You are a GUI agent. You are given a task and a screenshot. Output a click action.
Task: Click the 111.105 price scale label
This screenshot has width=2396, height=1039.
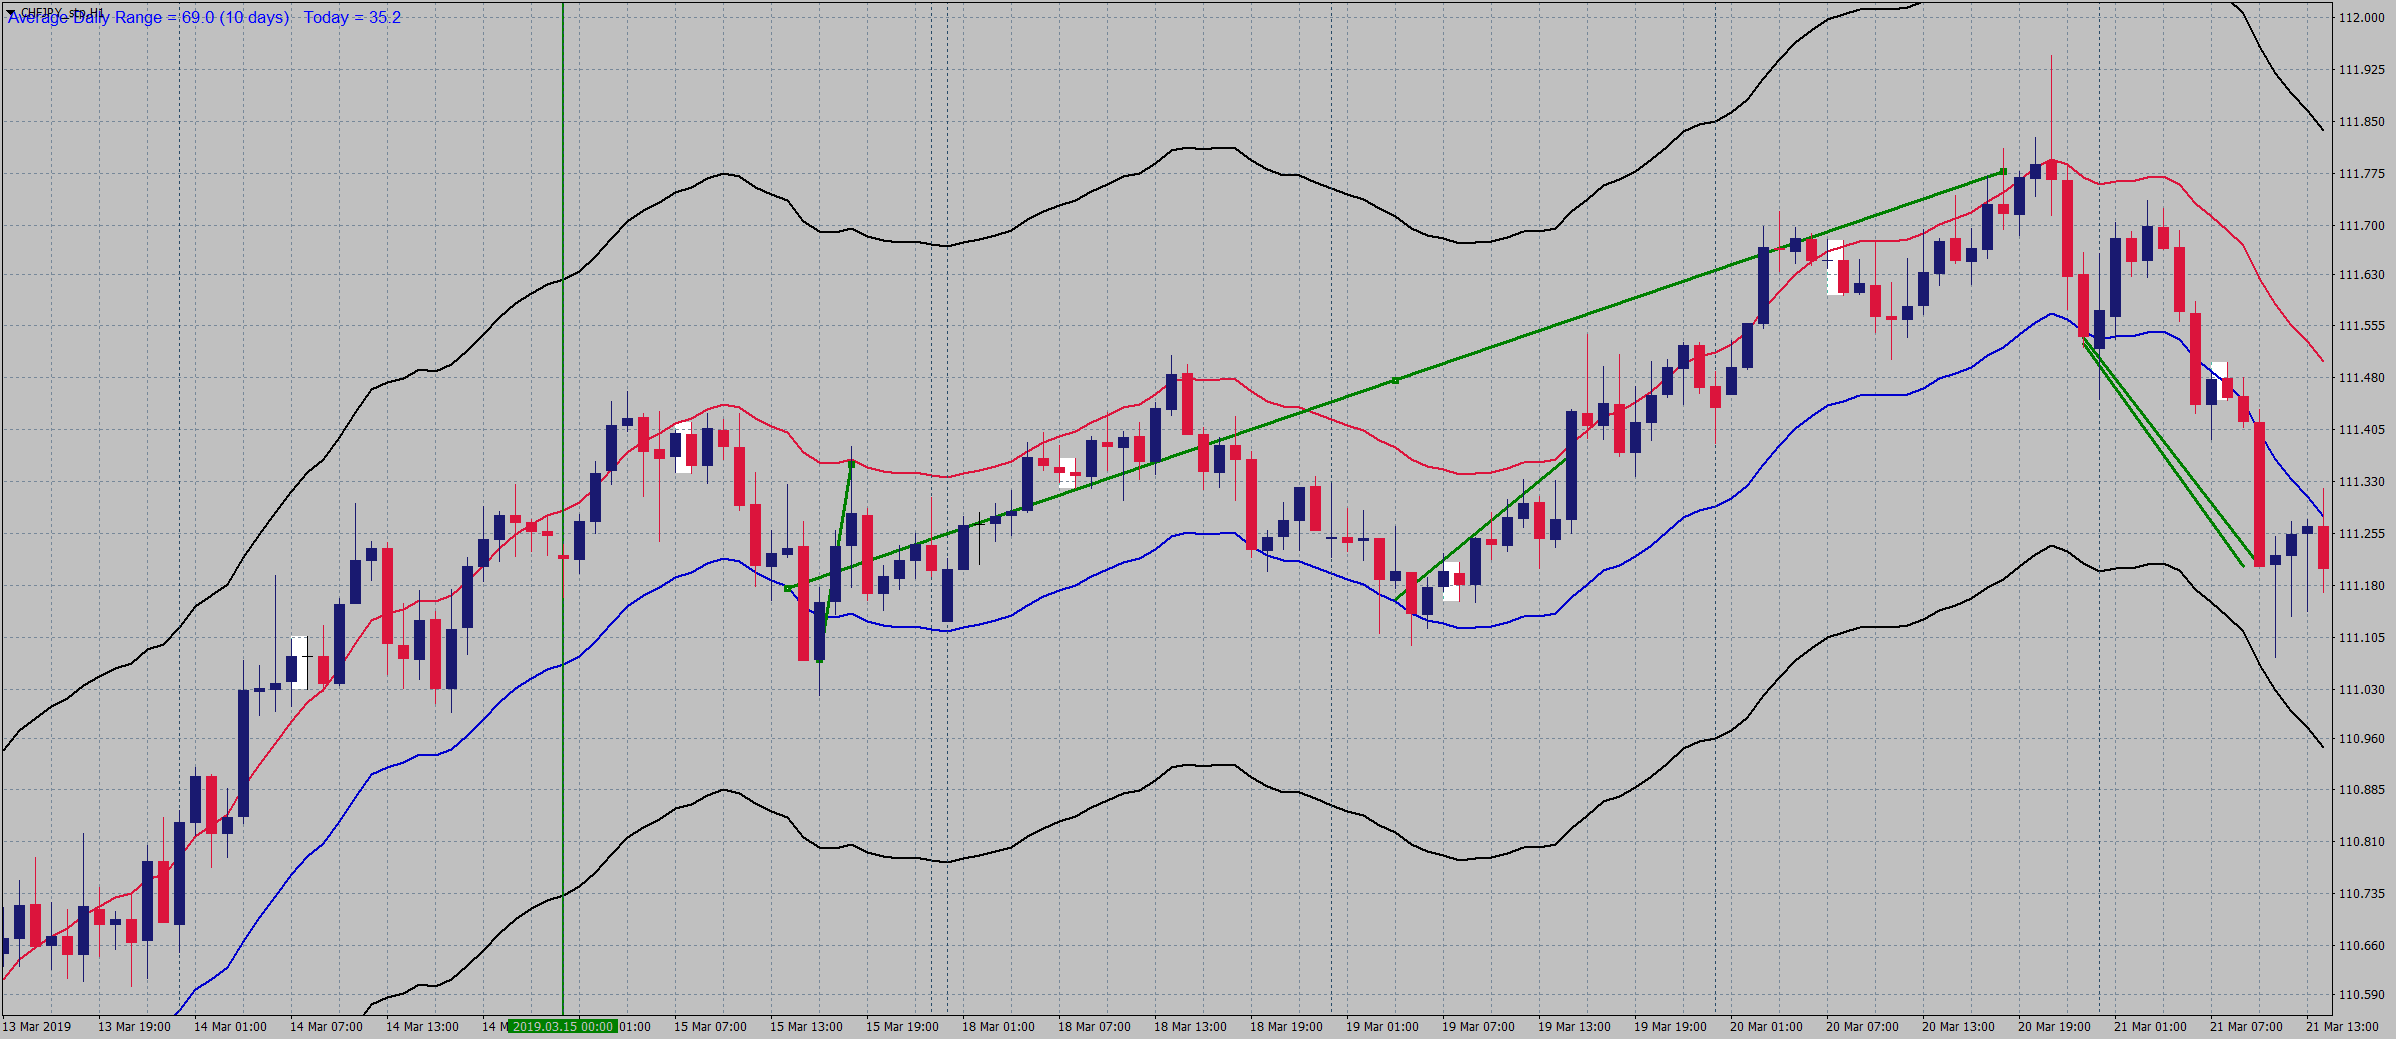(2361, 638)
